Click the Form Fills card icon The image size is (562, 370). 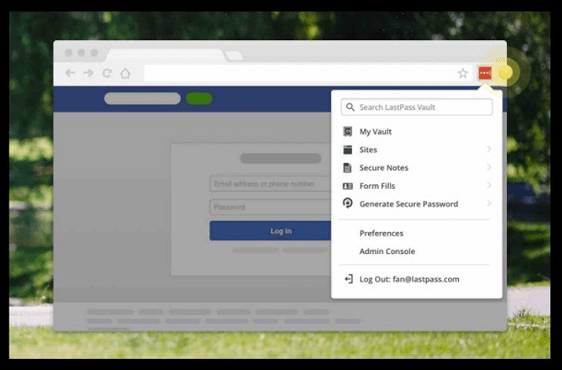(348, 186)
